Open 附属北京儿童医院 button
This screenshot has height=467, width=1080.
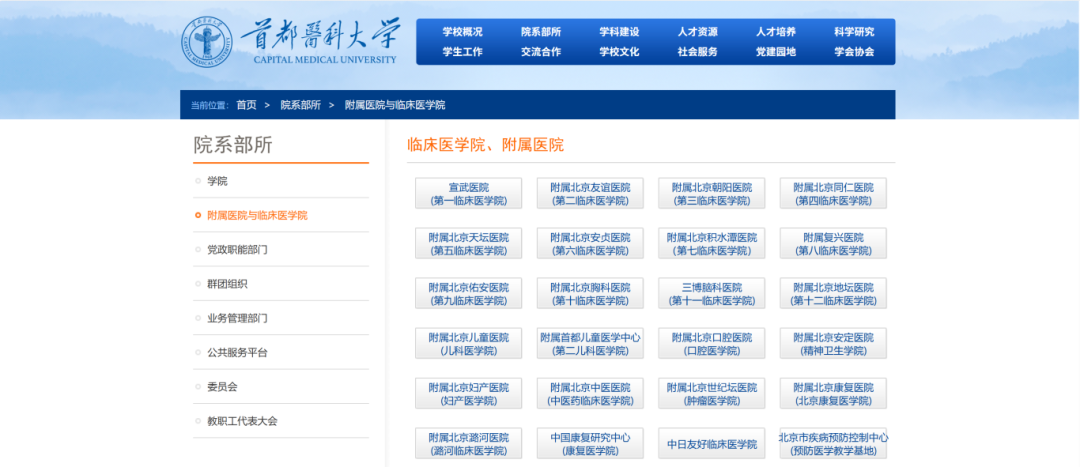click(x=468, y=344)
